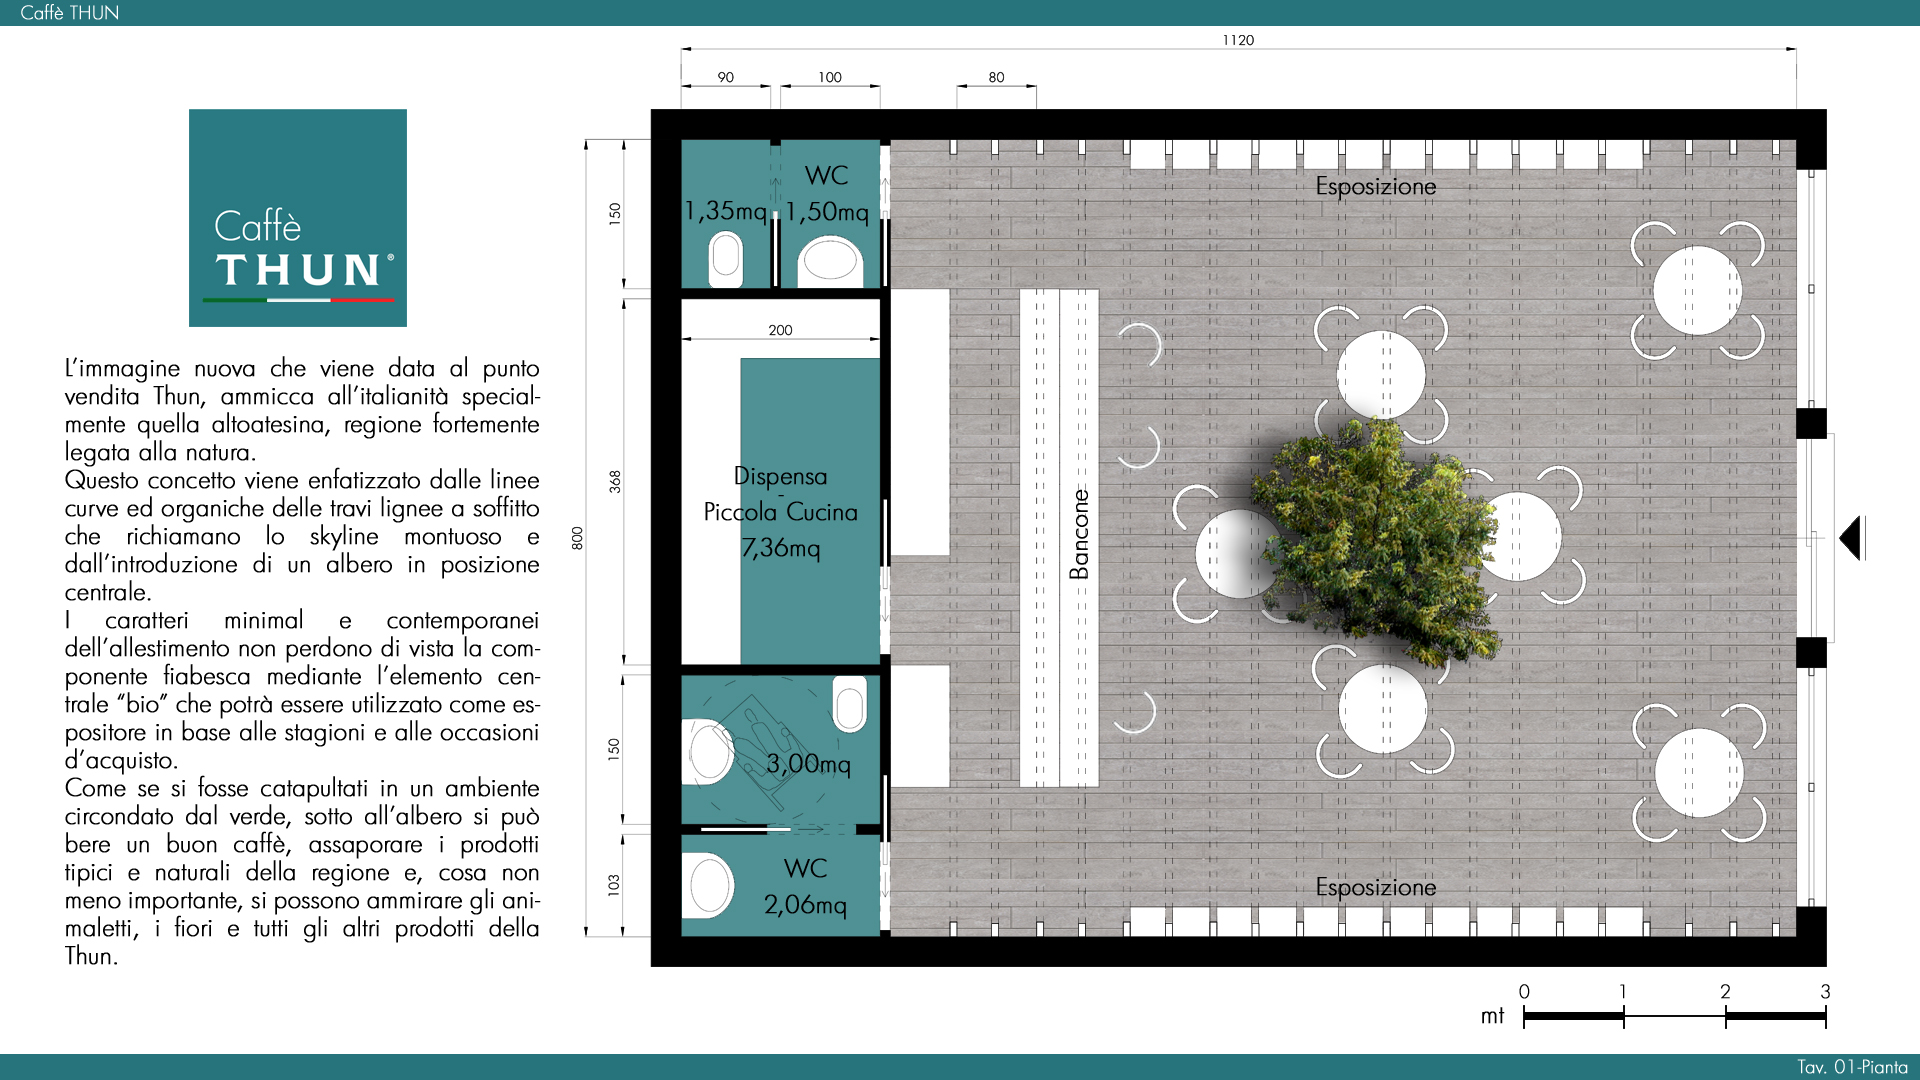
Task: Click the black entrance arrow marker
Action: click(x=1851, y=538)
